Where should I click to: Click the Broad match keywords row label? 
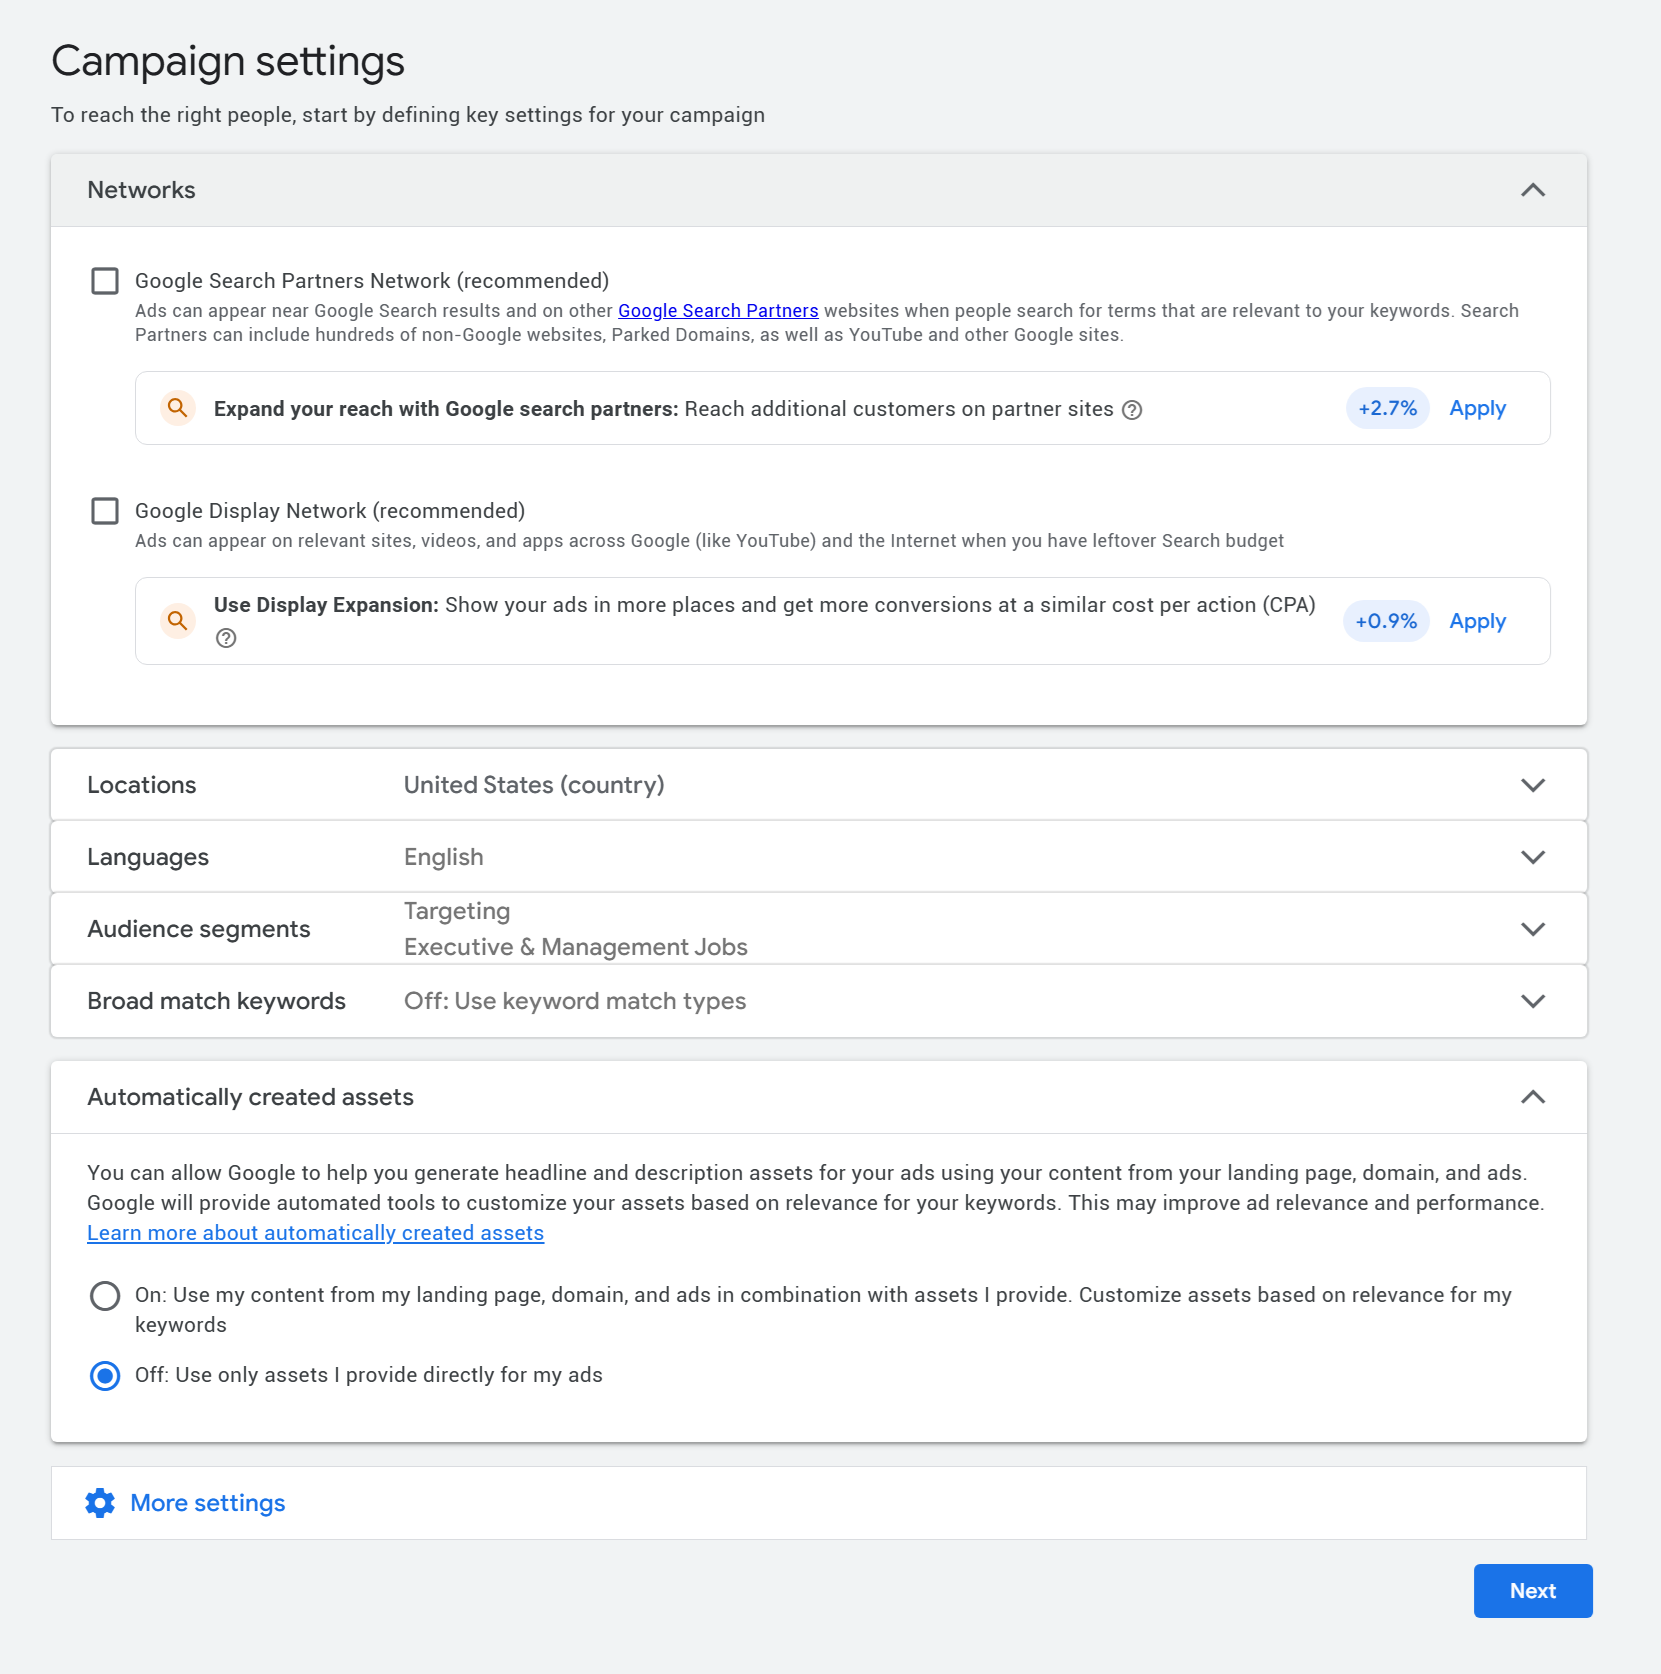click(216, 1001)
